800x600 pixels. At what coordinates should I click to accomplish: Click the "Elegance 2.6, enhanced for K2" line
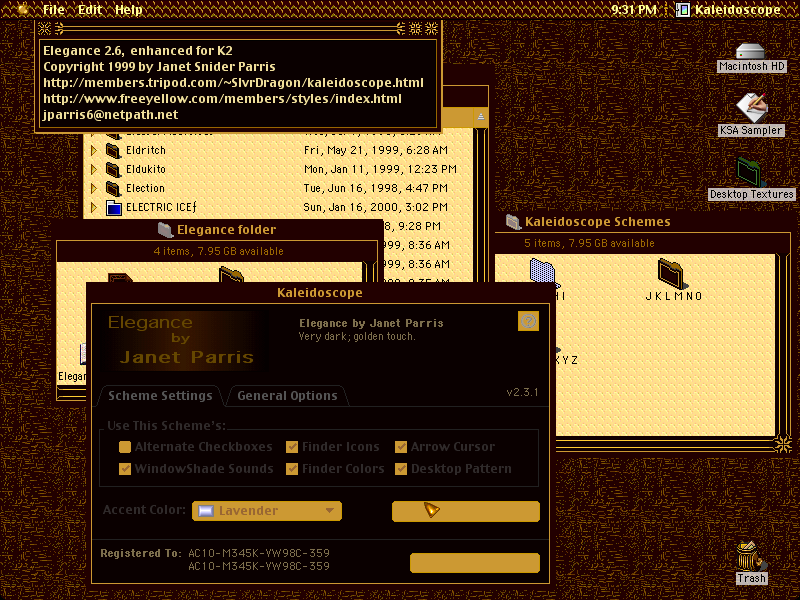click(138, 51)
